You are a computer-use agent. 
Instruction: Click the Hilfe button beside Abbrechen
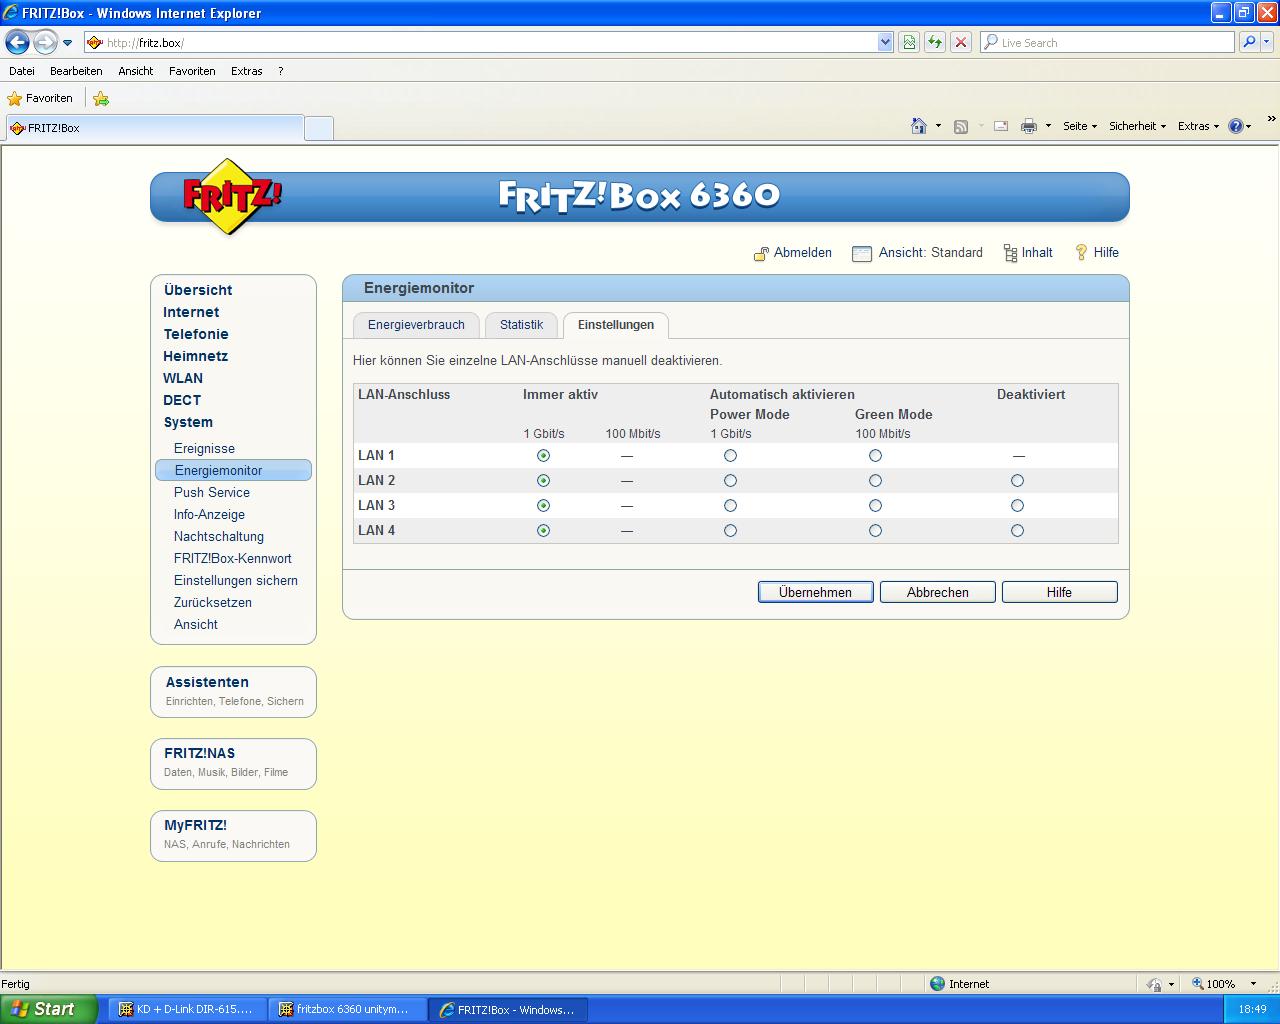pyautogui.click(x=1060, y=592)
